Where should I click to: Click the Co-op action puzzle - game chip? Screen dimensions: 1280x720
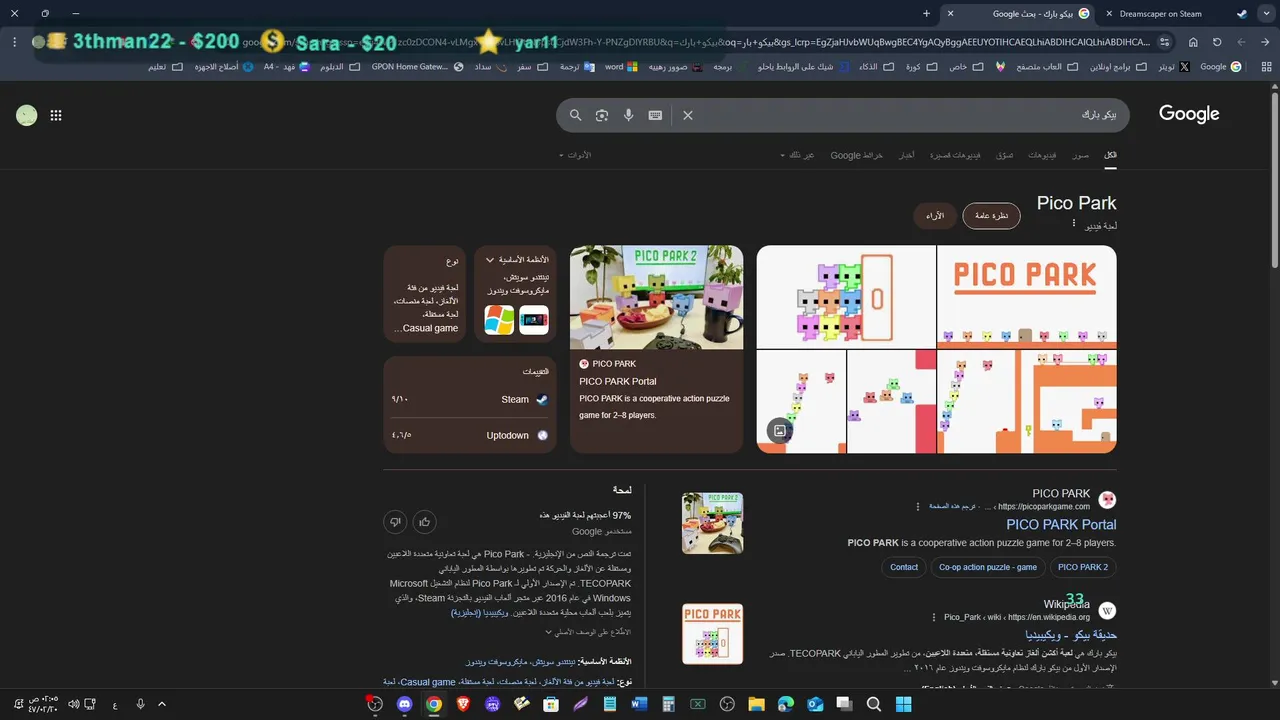pos(987,567)
